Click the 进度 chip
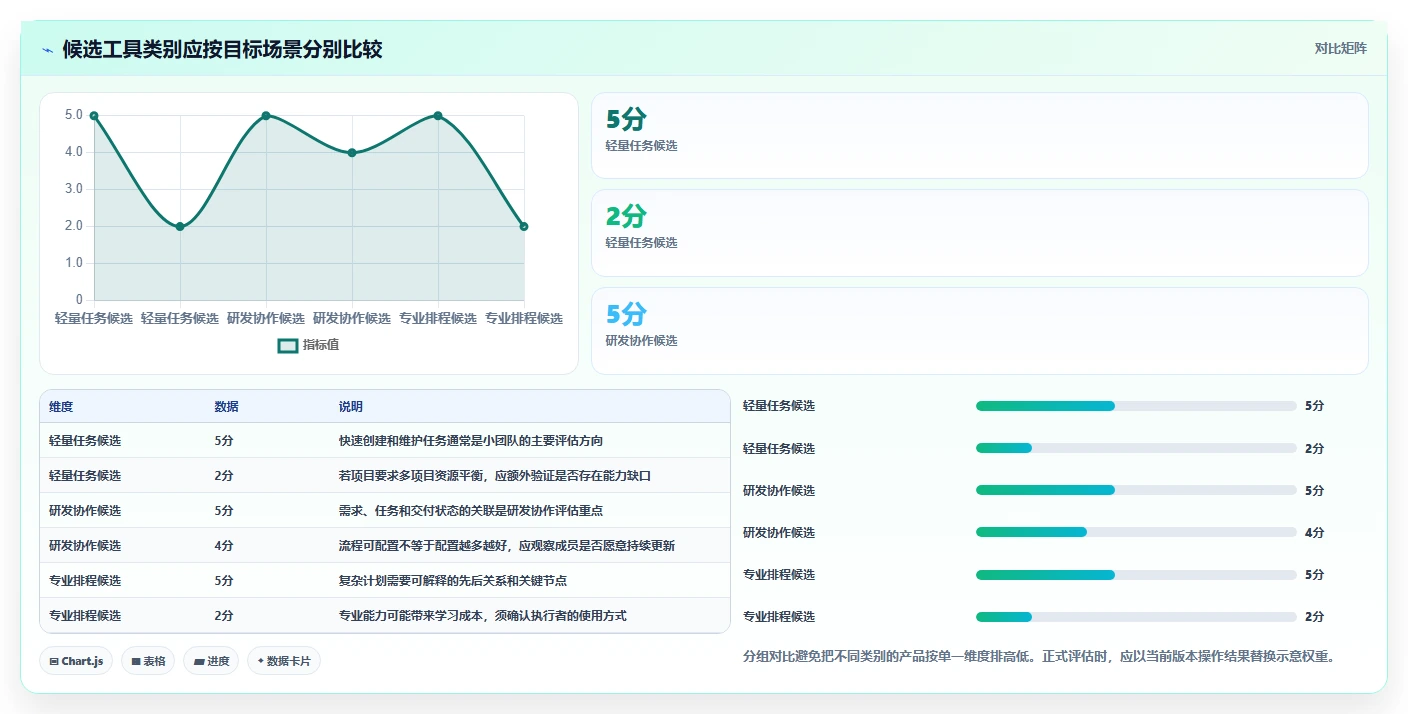The width and height of the screenshot is (1408, 714). tap(211, 661)
